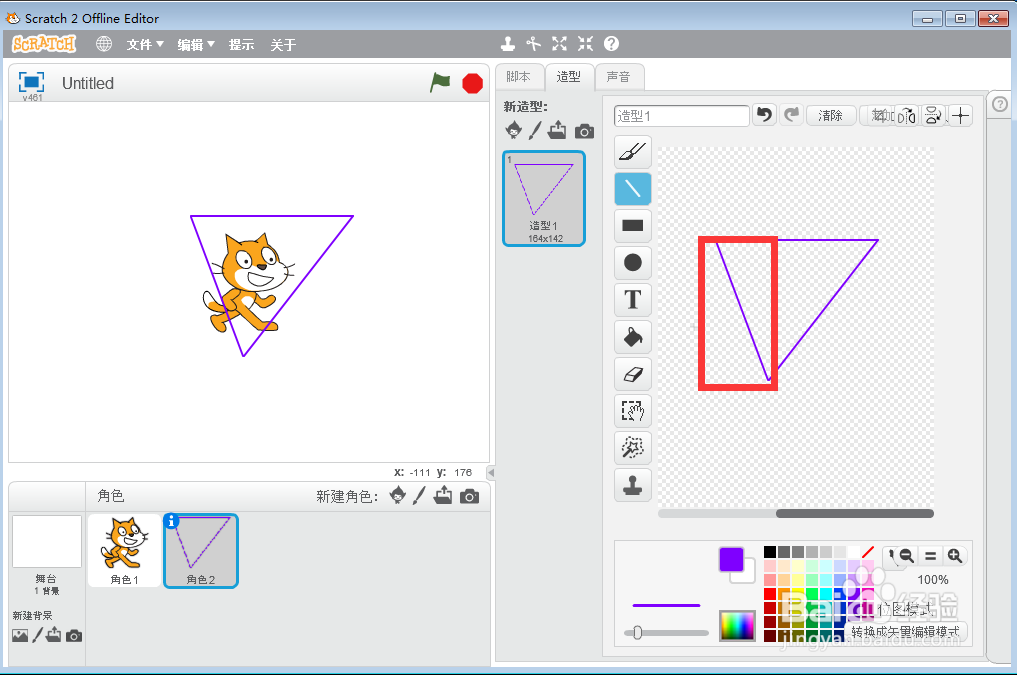Paint a new sprite
1017x675 pixels.
click(x=419, y=496)
